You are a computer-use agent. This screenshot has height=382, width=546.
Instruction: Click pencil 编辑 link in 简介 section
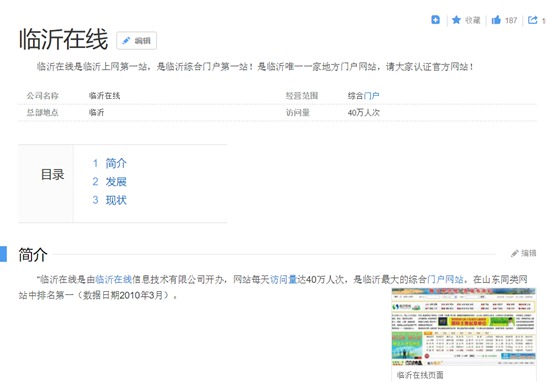(523, 253)
